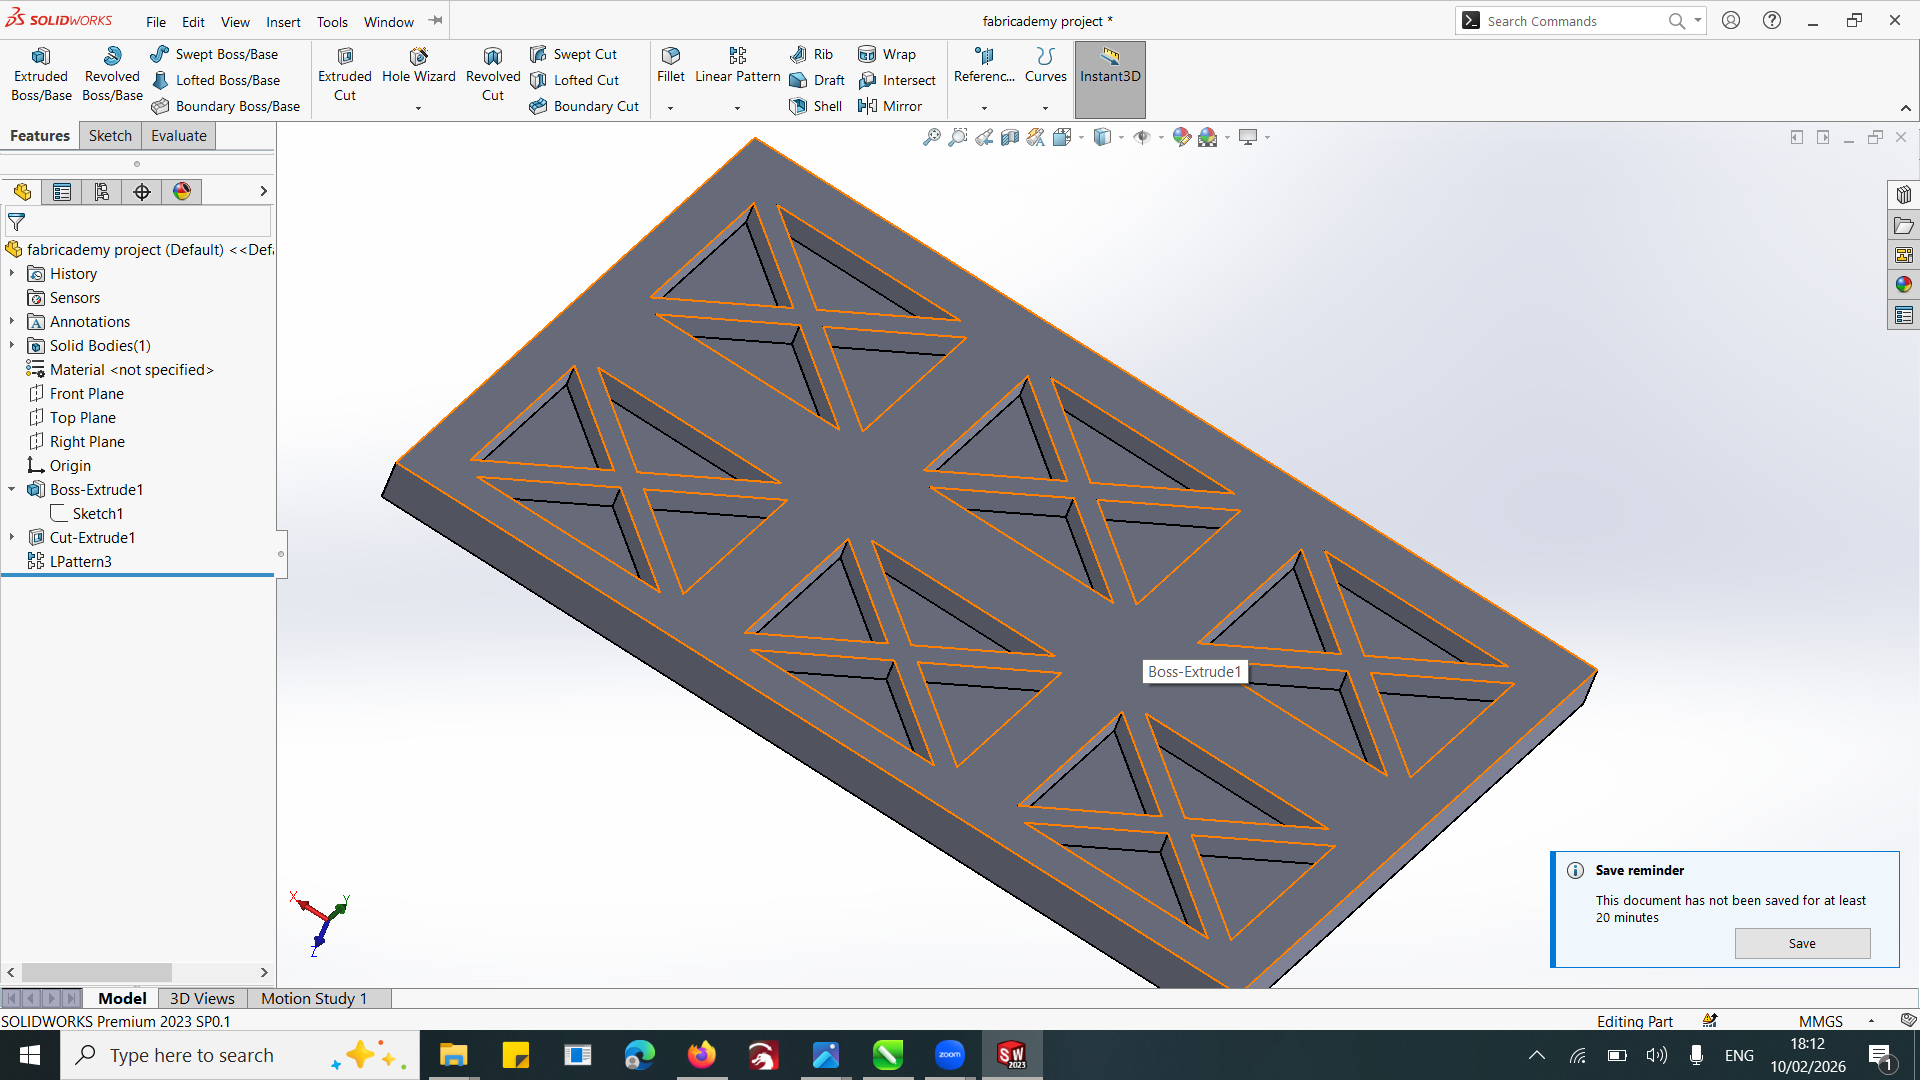Toggle hide/show items in view toolbar

pyautogui.click(x=1142, y=137)
